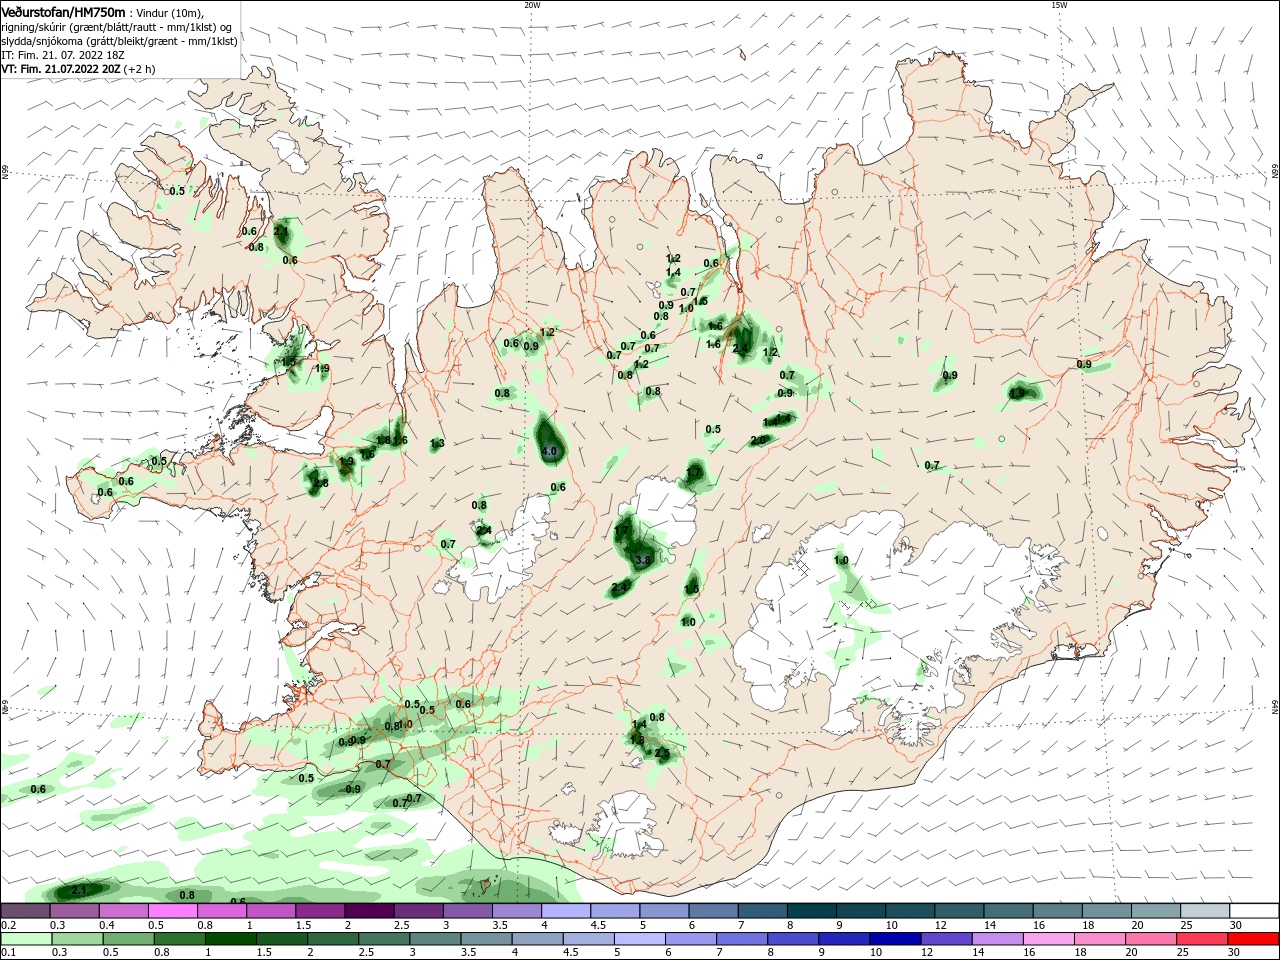Image resolution: width=1280 pixels, height=960 pixels.
Task: Pick the palest green rain swatch labeled 0.1
Action: pos(26,939)
